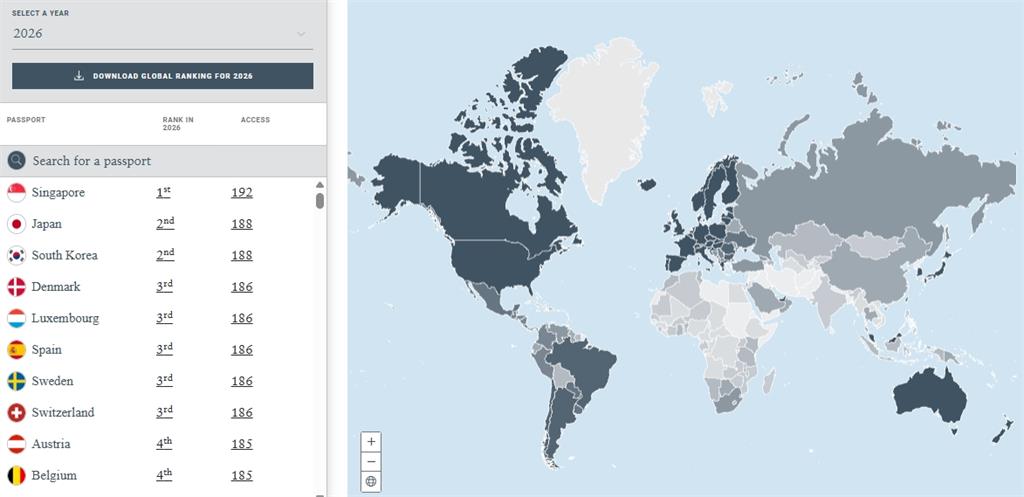This screenshot has height=497, width=1024.
Task: Click the Singapore flag icon
Action: (x=16, y=193)
